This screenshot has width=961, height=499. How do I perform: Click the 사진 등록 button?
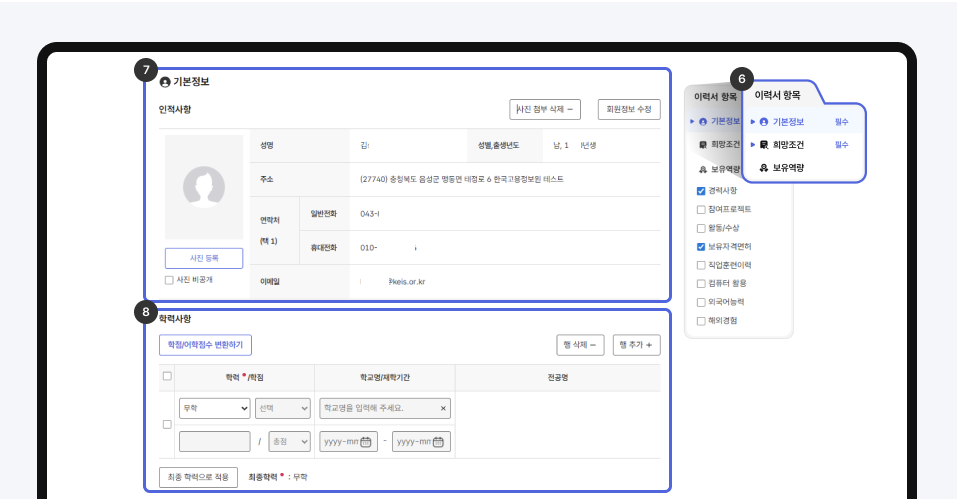(204, 258)
